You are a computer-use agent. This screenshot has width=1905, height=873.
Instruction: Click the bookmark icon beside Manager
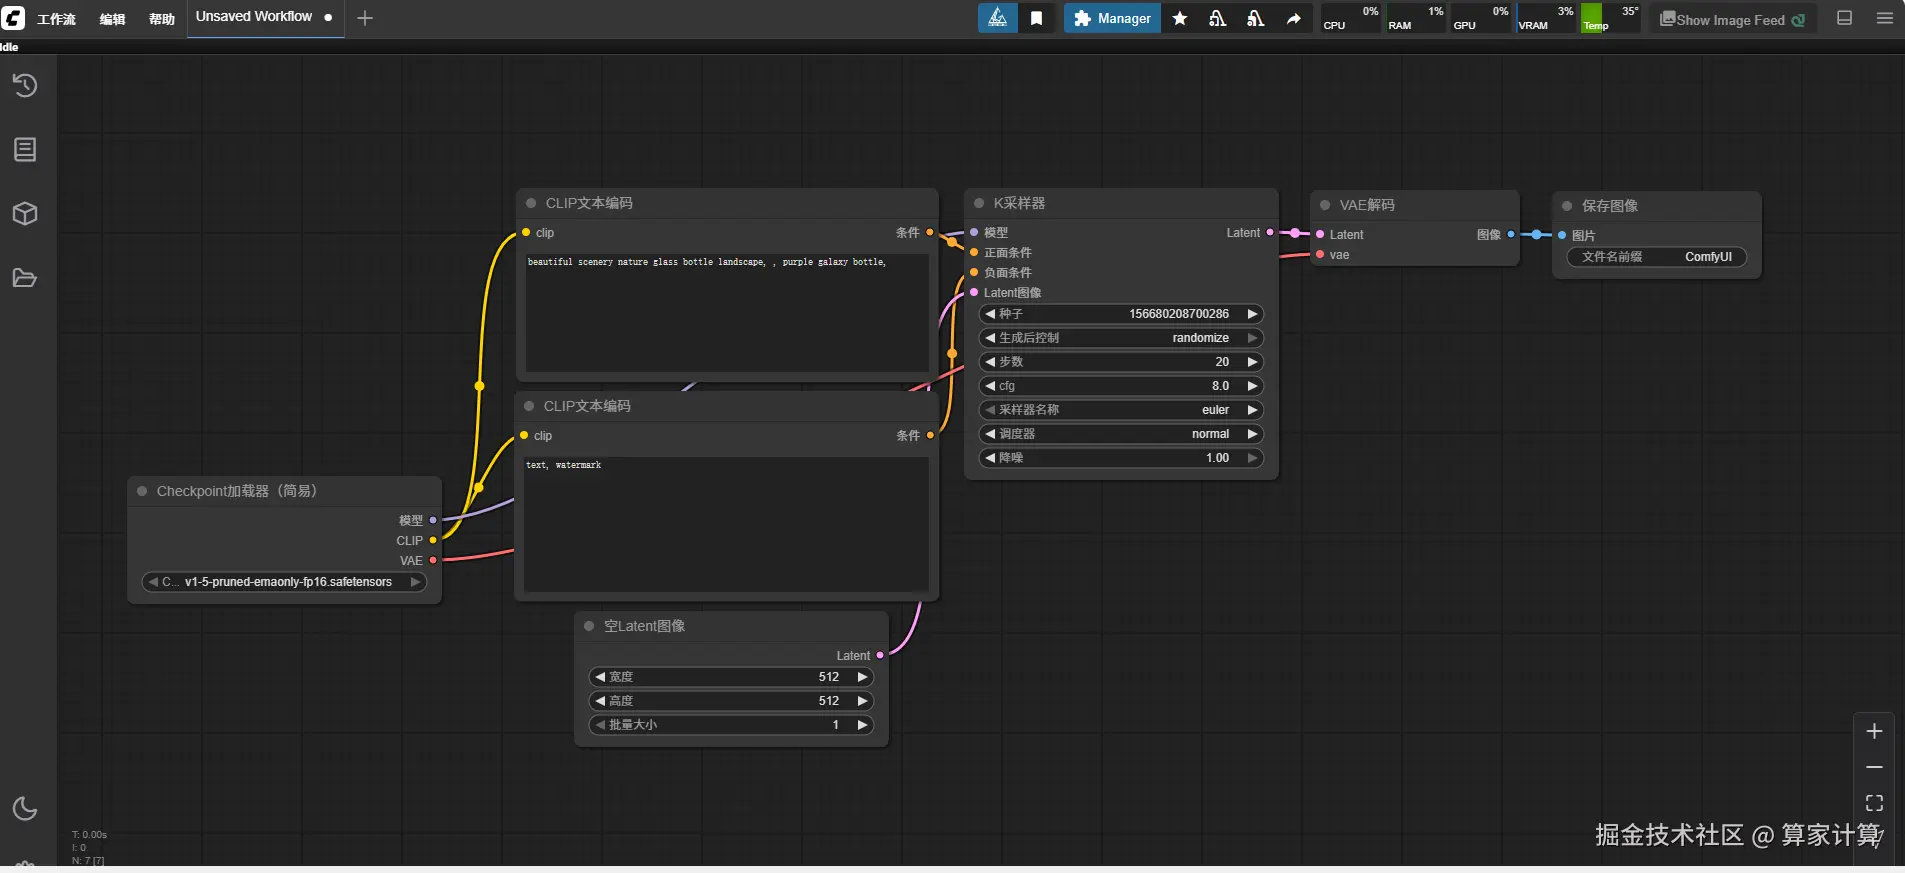(x=1037, y=18)
